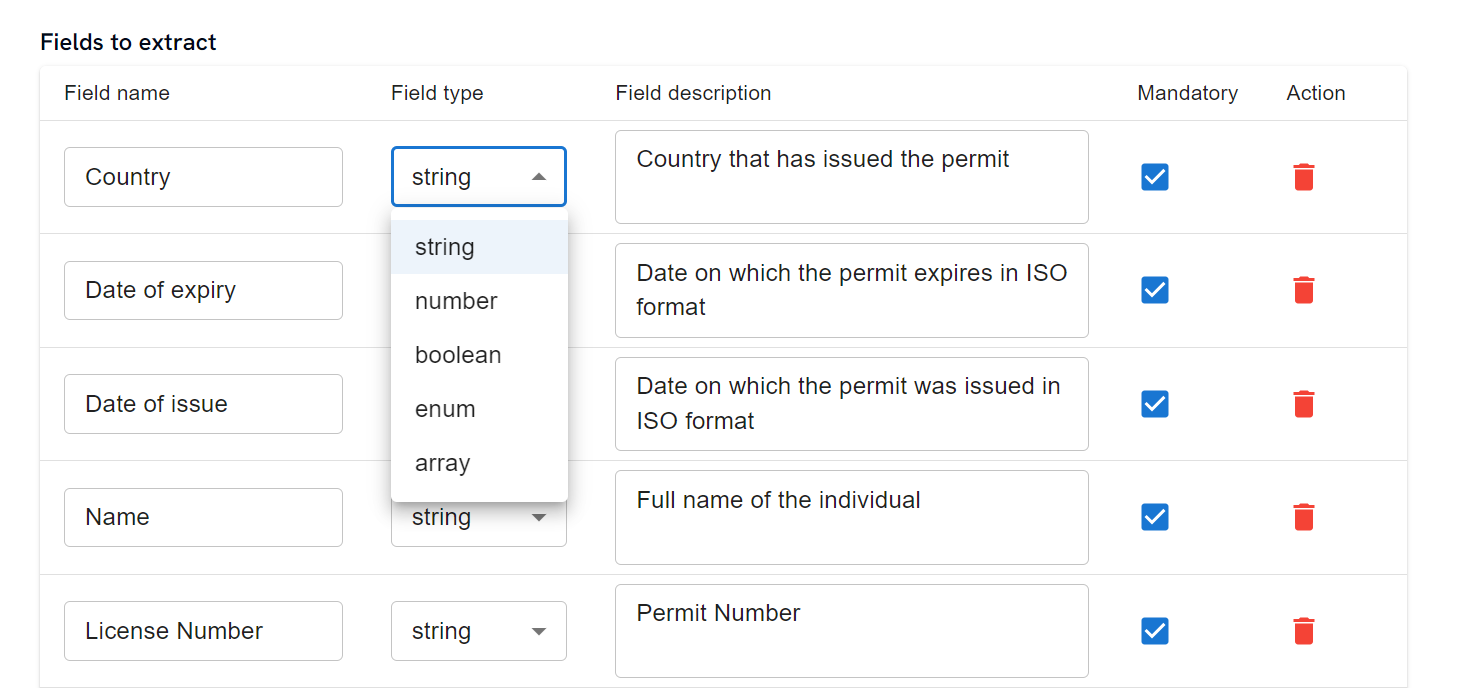1480x688 pixels.
Task: Pick enum from the type list
Action: (445, 409)
